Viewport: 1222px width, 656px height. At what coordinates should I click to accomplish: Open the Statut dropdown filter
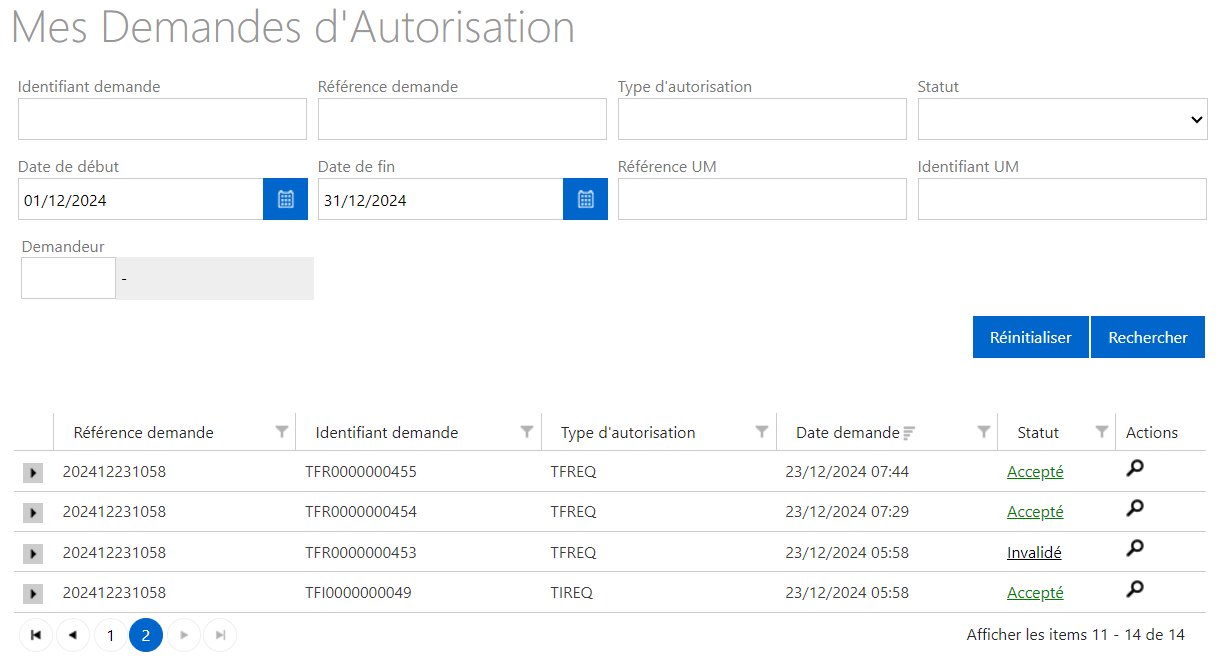1062,120
